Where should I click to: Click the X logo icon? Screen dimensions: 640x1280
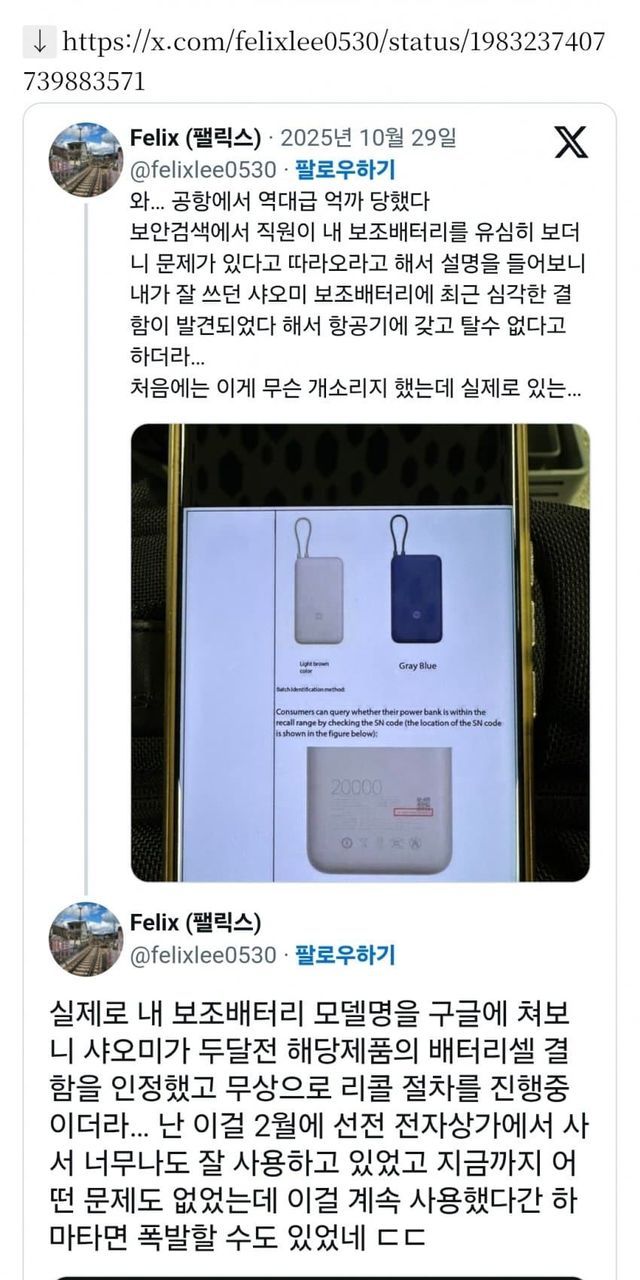coord(571,141)
